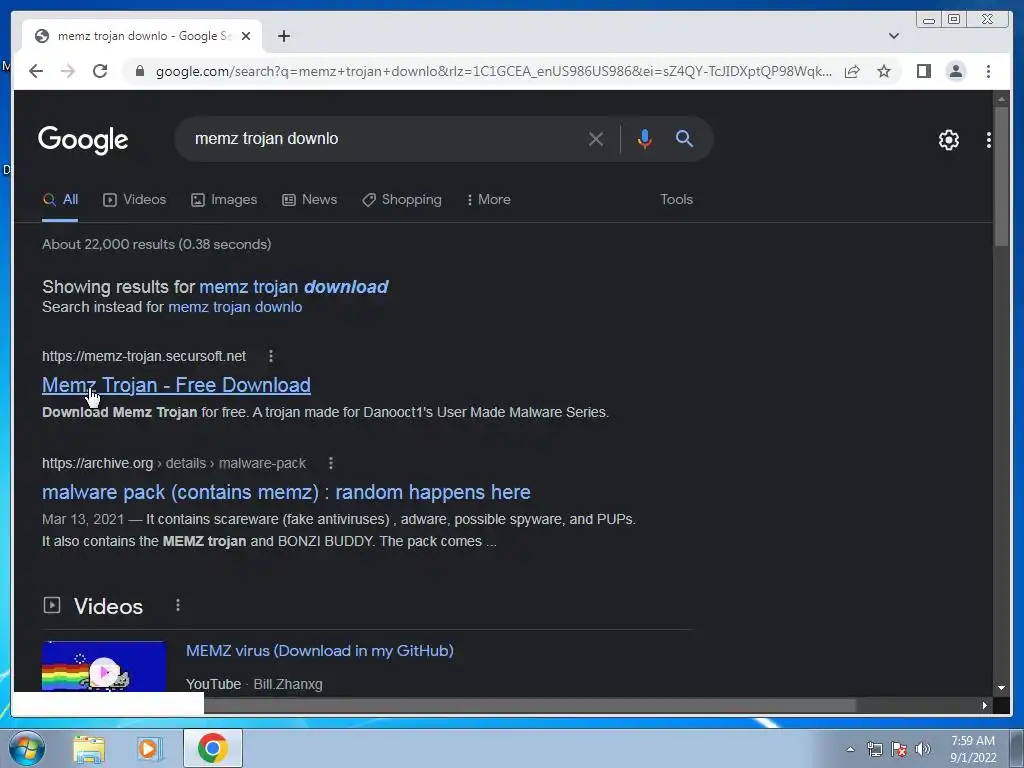
Task: Click the browser forward arrow
Action: (x=68, y=71)
